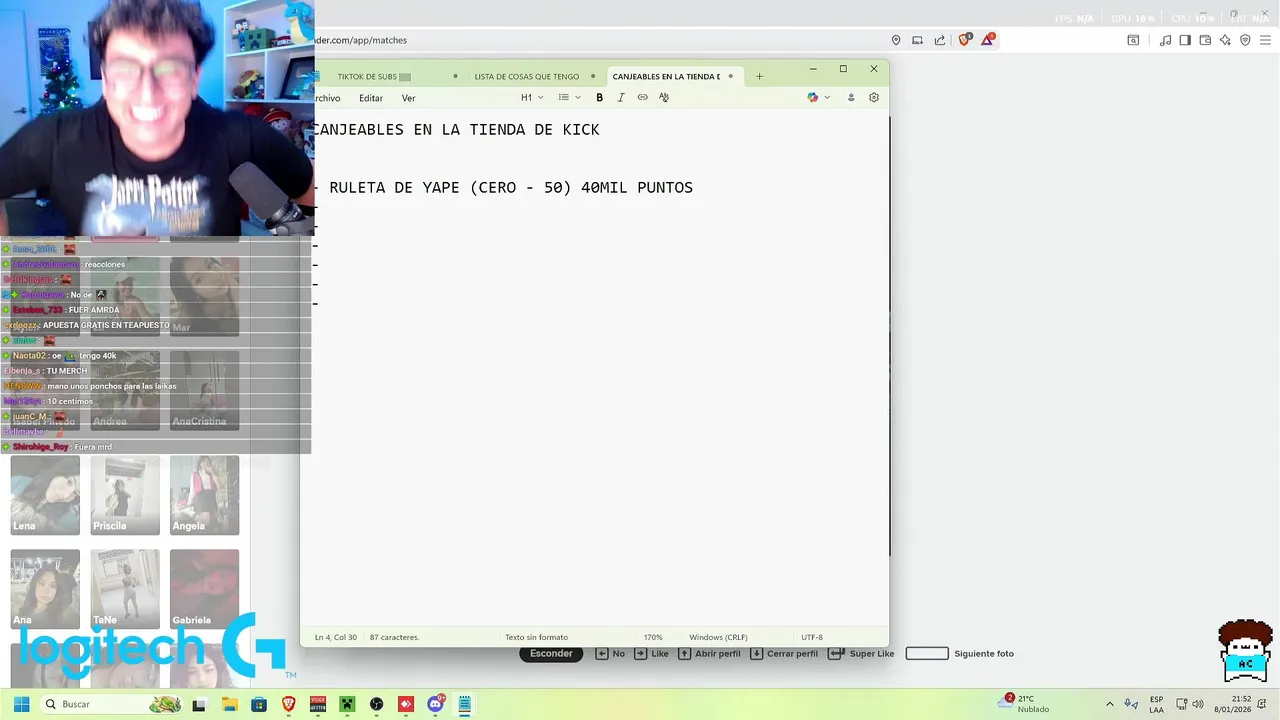Viewport: 1280px width, 720px height.
Task: Click the Cerrar perfil shortcut hint
Action: click(784, 654)
